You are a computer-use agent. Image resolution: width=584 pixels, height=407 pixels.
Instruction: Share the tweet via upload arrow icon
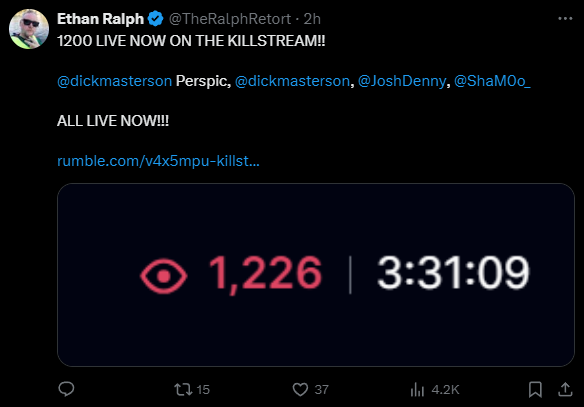click(x=565, y=389)
